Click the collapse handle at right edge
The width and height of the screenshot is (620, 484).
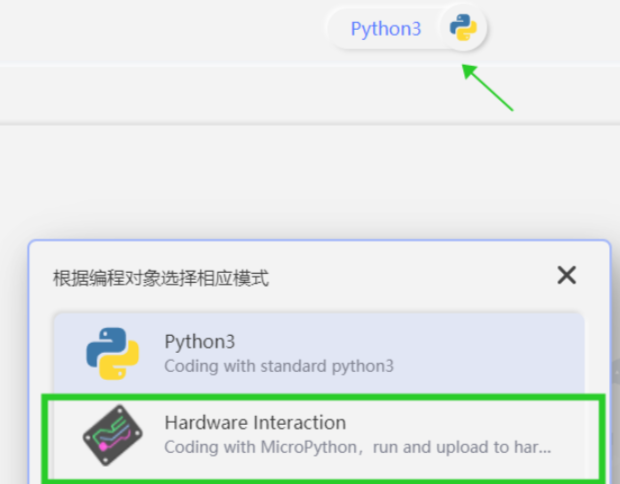[x=615, y=372]
